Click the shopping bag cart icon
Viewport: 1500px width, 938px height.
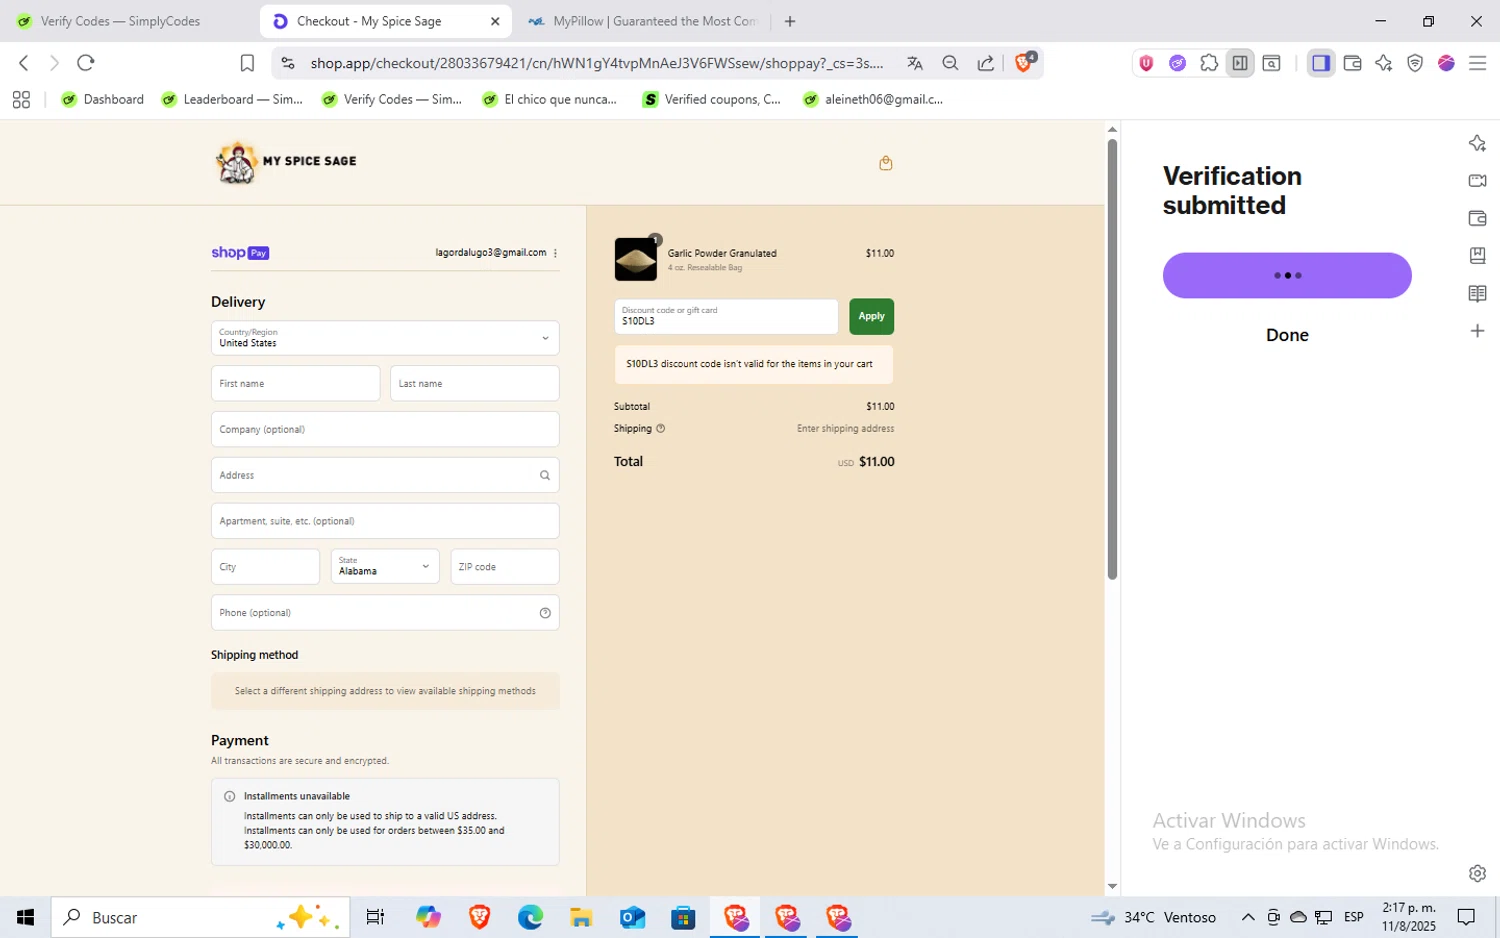point(885,163)
